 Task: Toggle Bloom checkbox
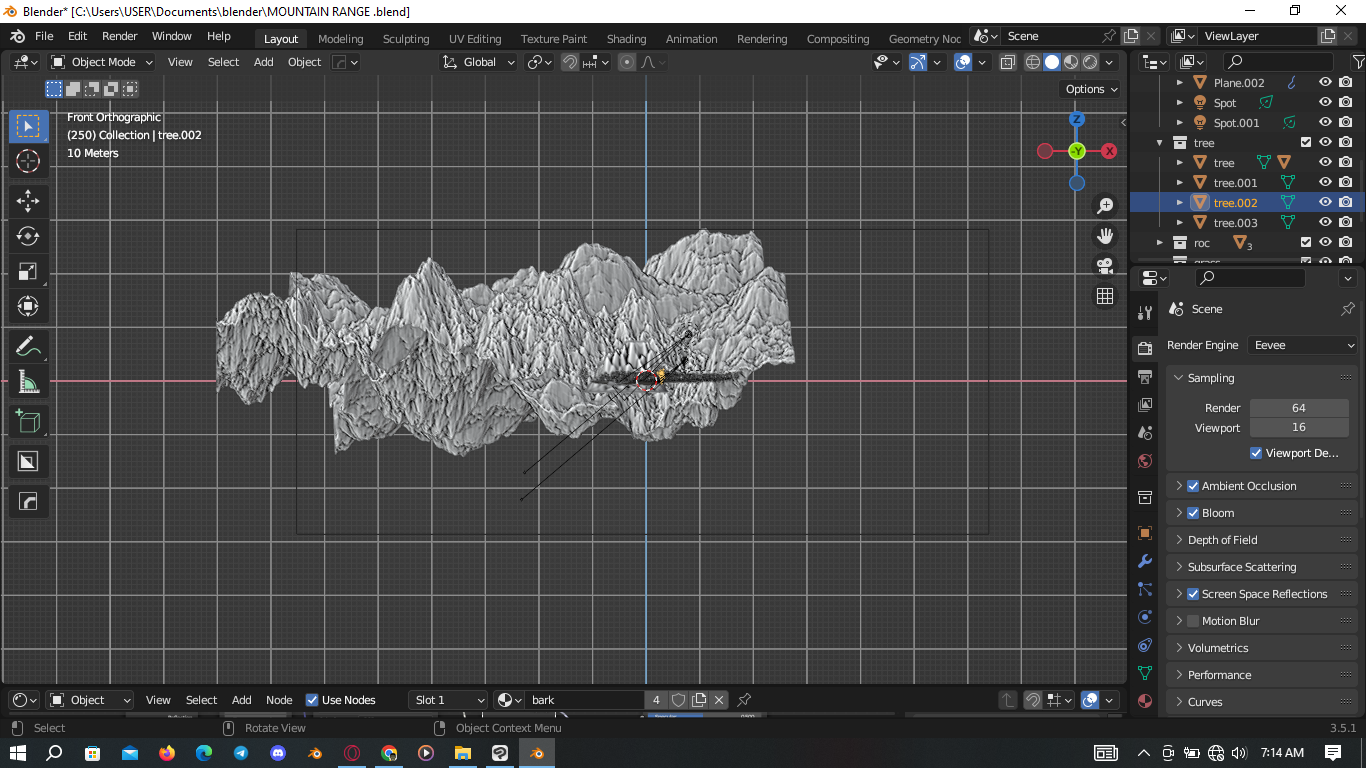[x=1193, y=513]
